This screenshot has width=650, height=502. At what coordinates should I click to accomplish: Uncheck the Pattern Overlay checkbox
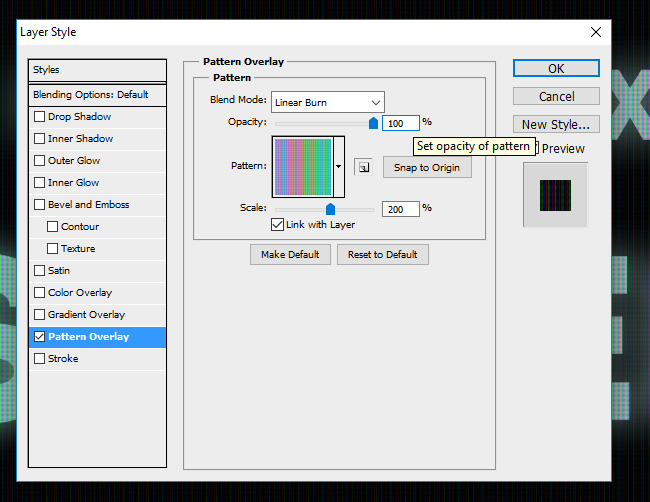(39, 337)
